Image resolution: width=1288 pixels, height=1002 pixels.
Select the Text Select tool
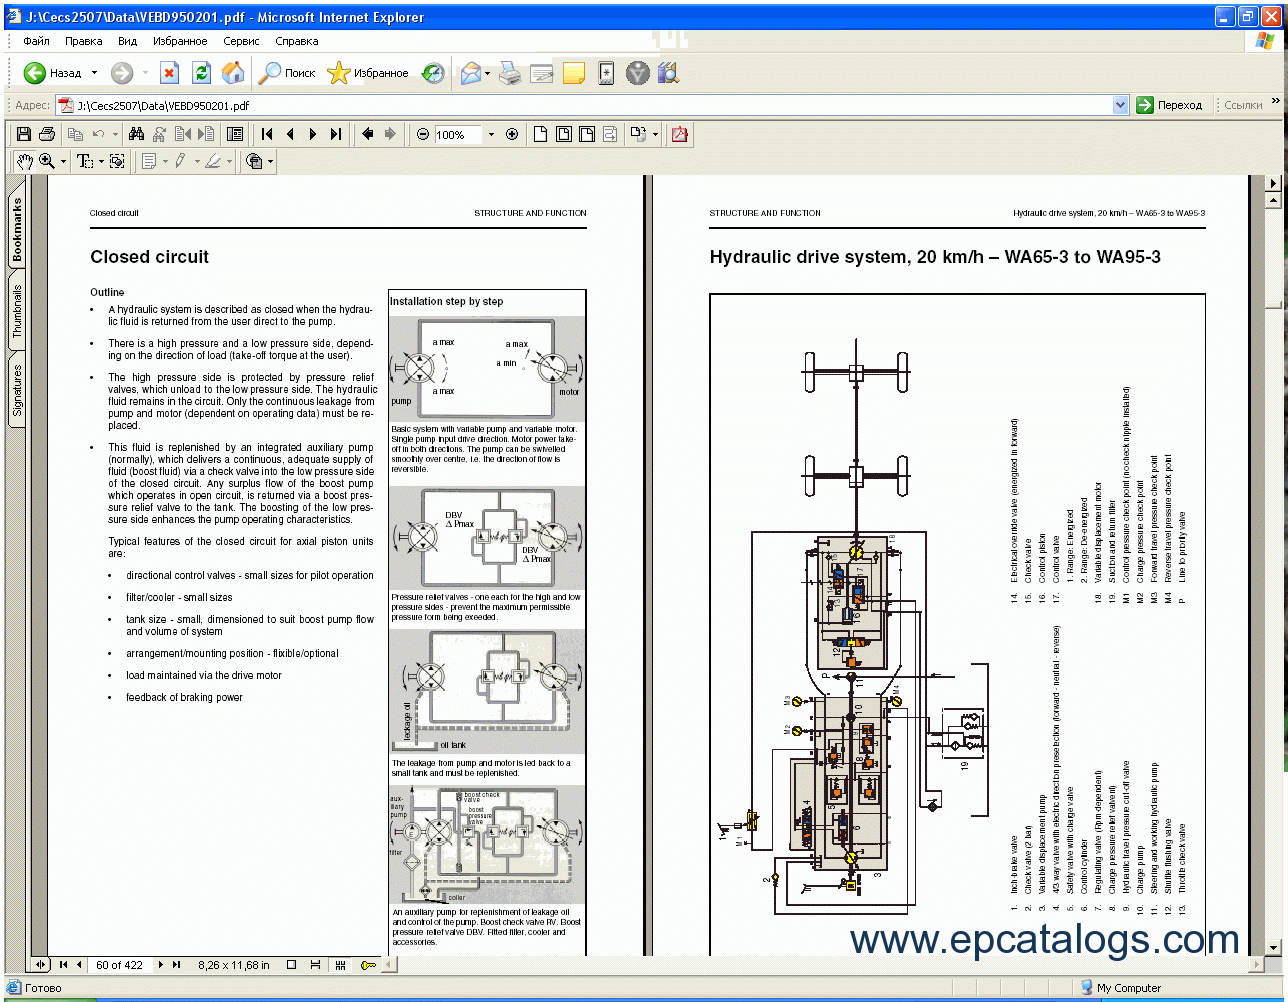[85, 161]
